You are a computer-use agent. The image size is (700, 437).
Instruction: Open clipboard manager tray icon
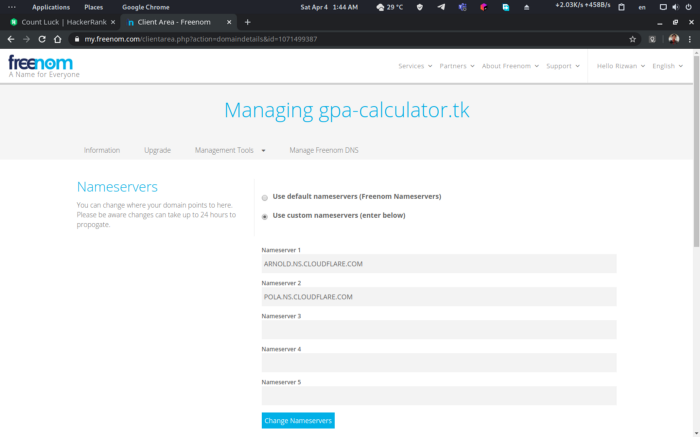621,7
